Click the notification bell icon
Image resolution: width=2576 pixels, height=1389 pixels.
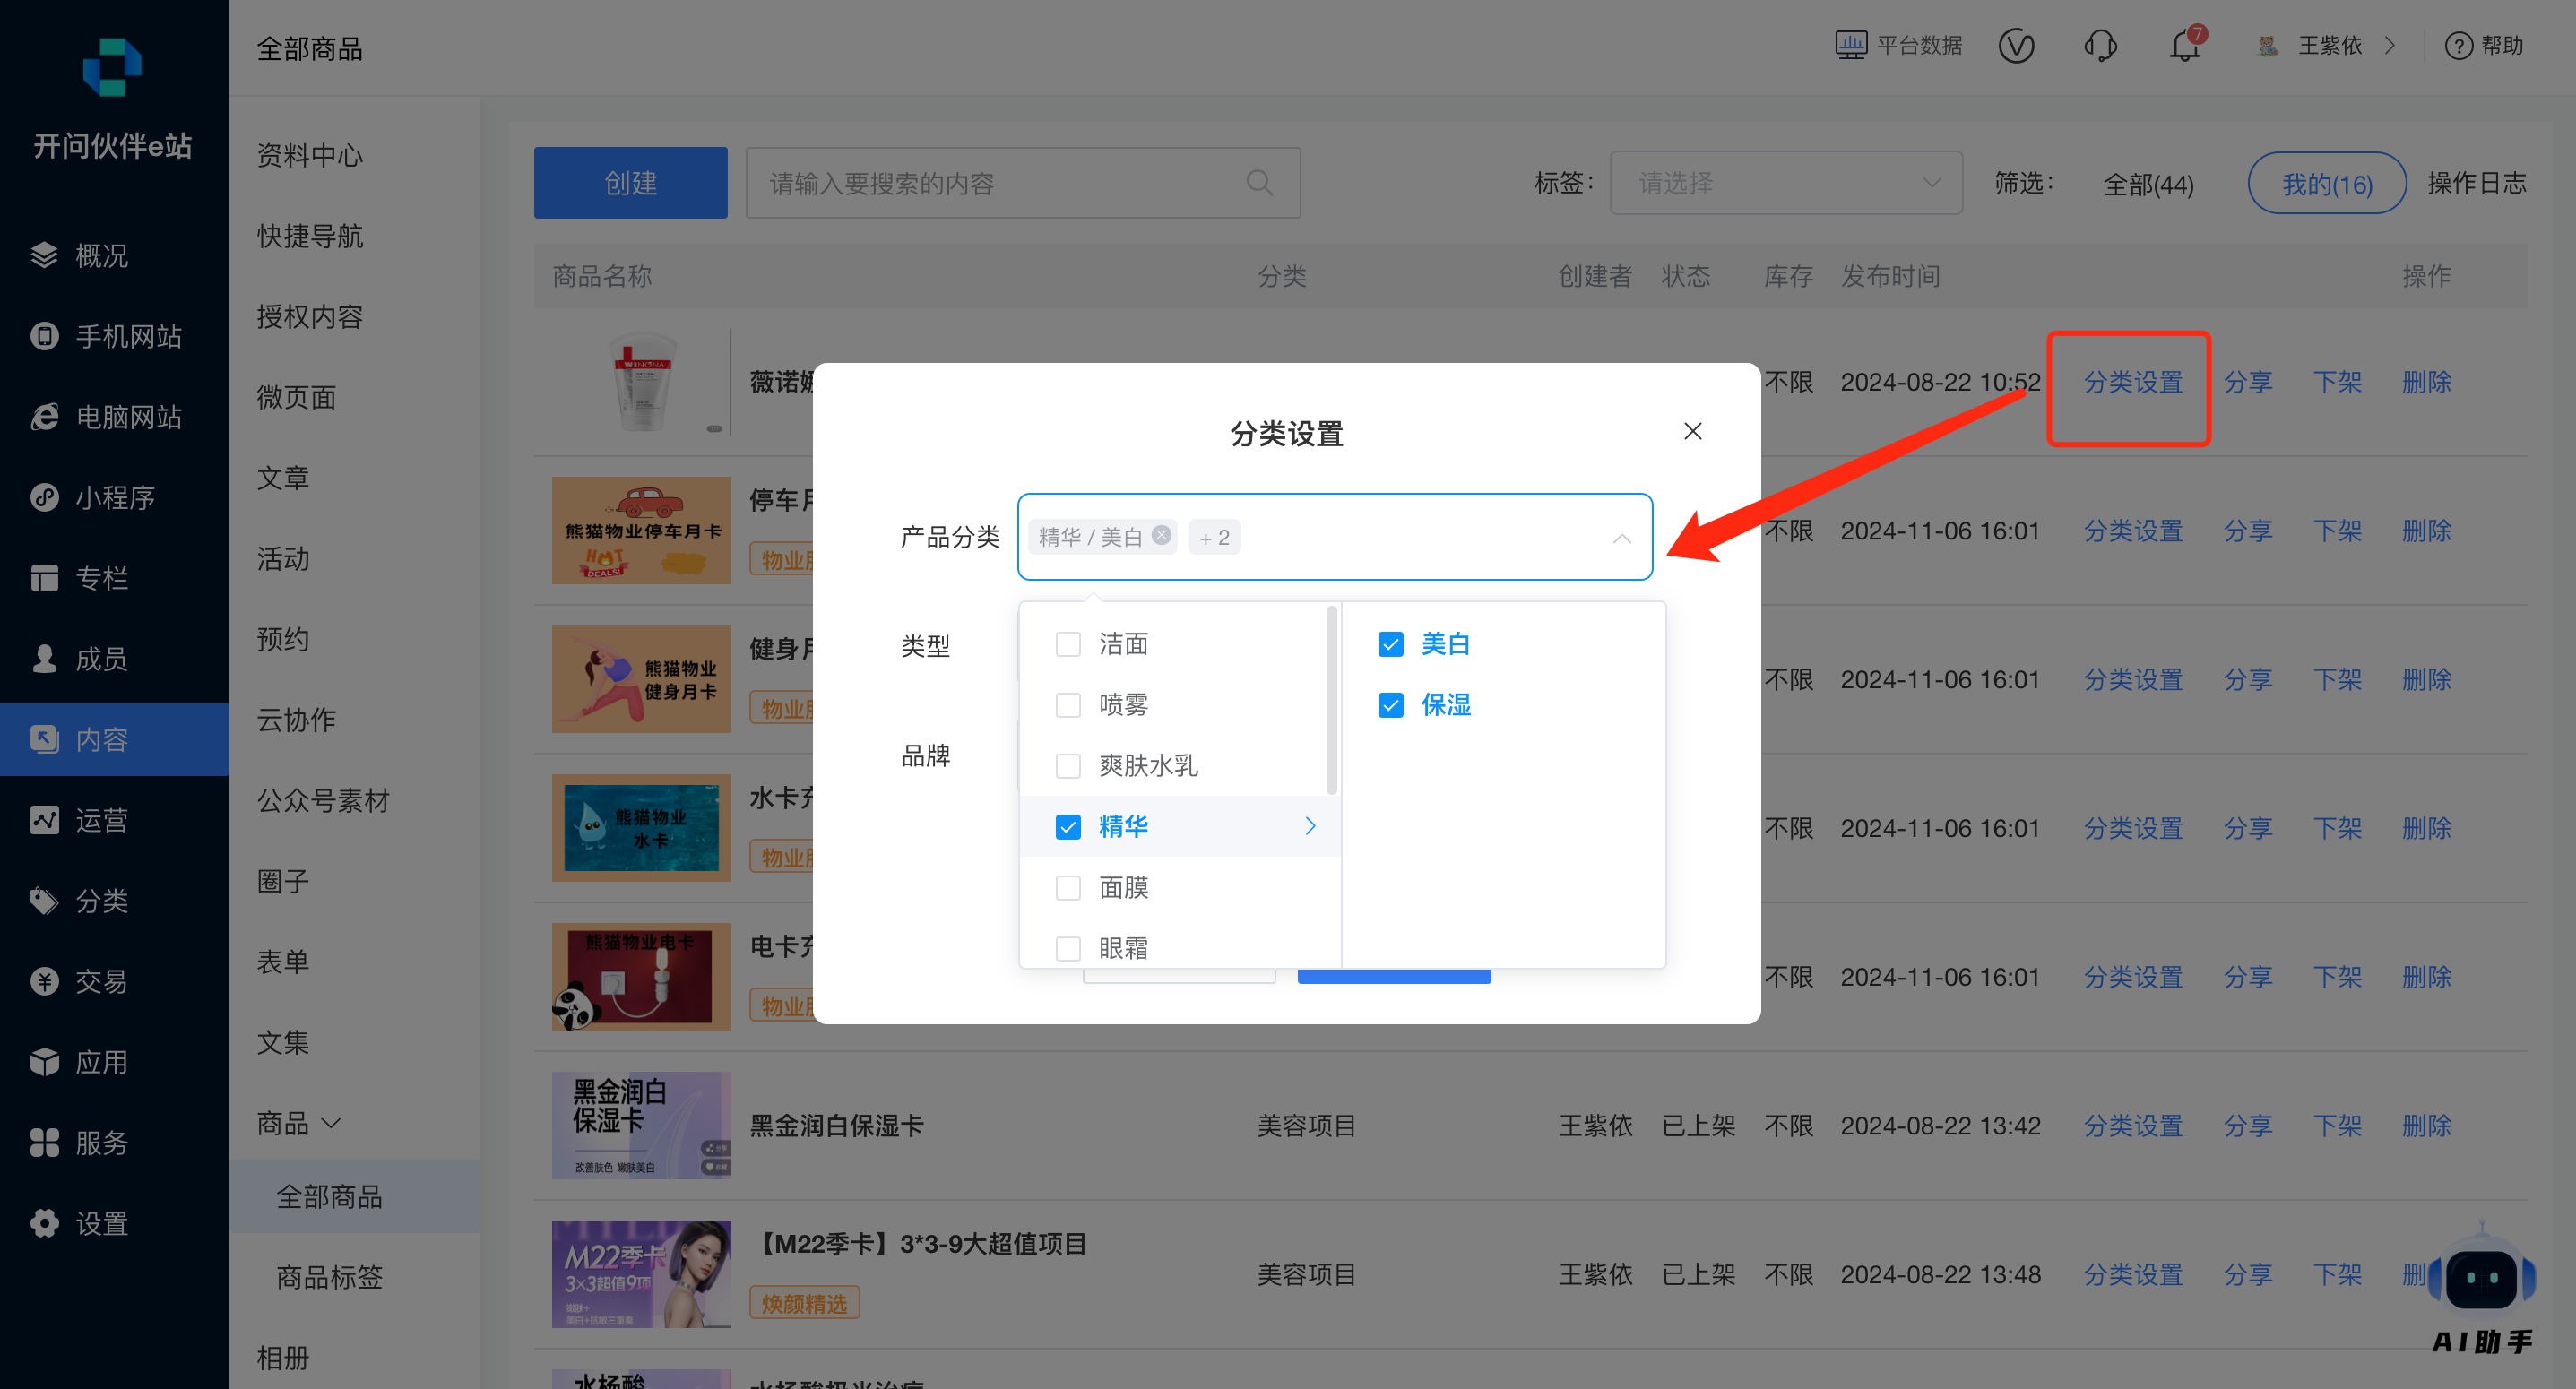(2184, 46)
